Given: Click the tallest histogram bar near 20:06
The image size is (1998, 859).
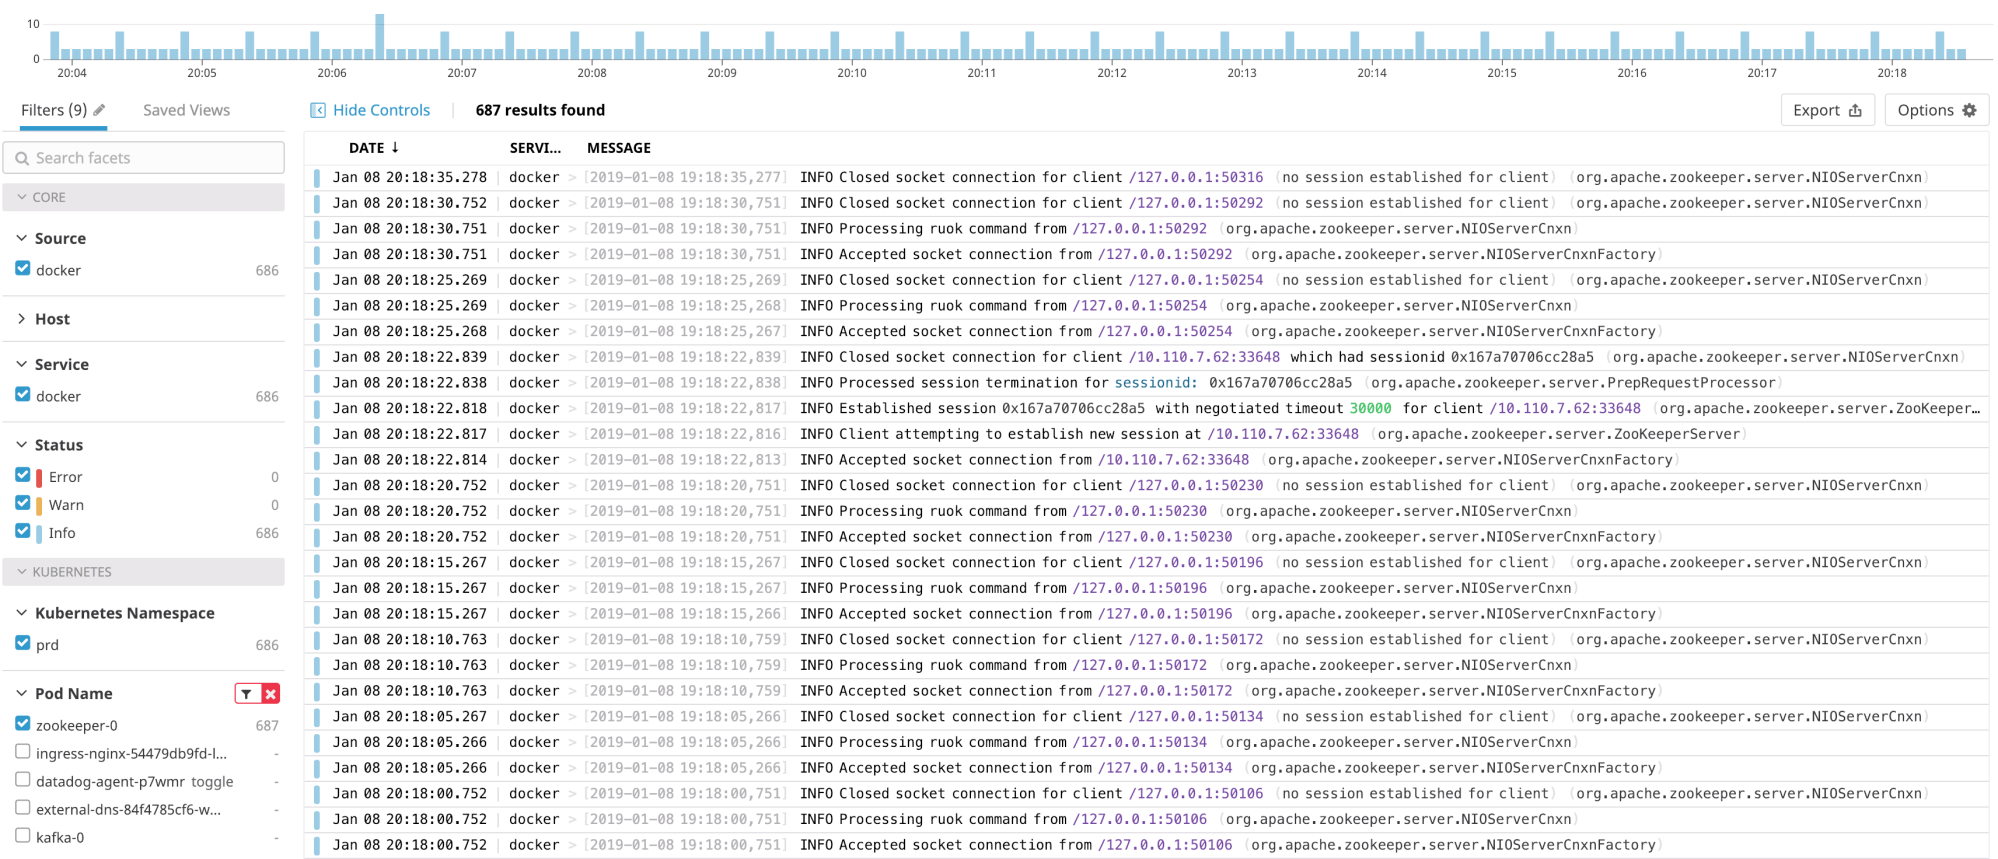Looking at the screenshot, I should [380, 36].
